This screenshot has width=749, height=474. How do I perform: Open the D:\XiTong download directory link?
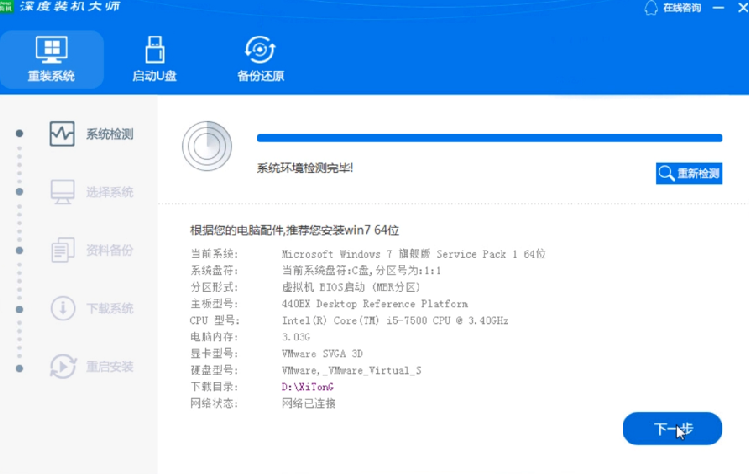pyautogui.click(x=307, y=386)
